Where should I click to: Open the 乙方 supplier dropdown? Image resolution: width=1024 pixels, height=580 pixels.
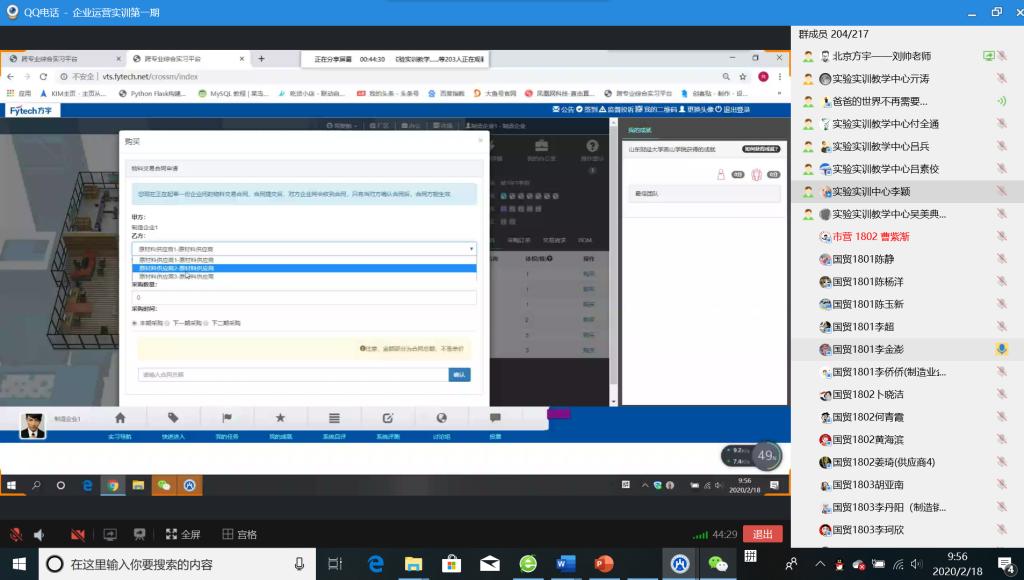(x=304, y=248)
